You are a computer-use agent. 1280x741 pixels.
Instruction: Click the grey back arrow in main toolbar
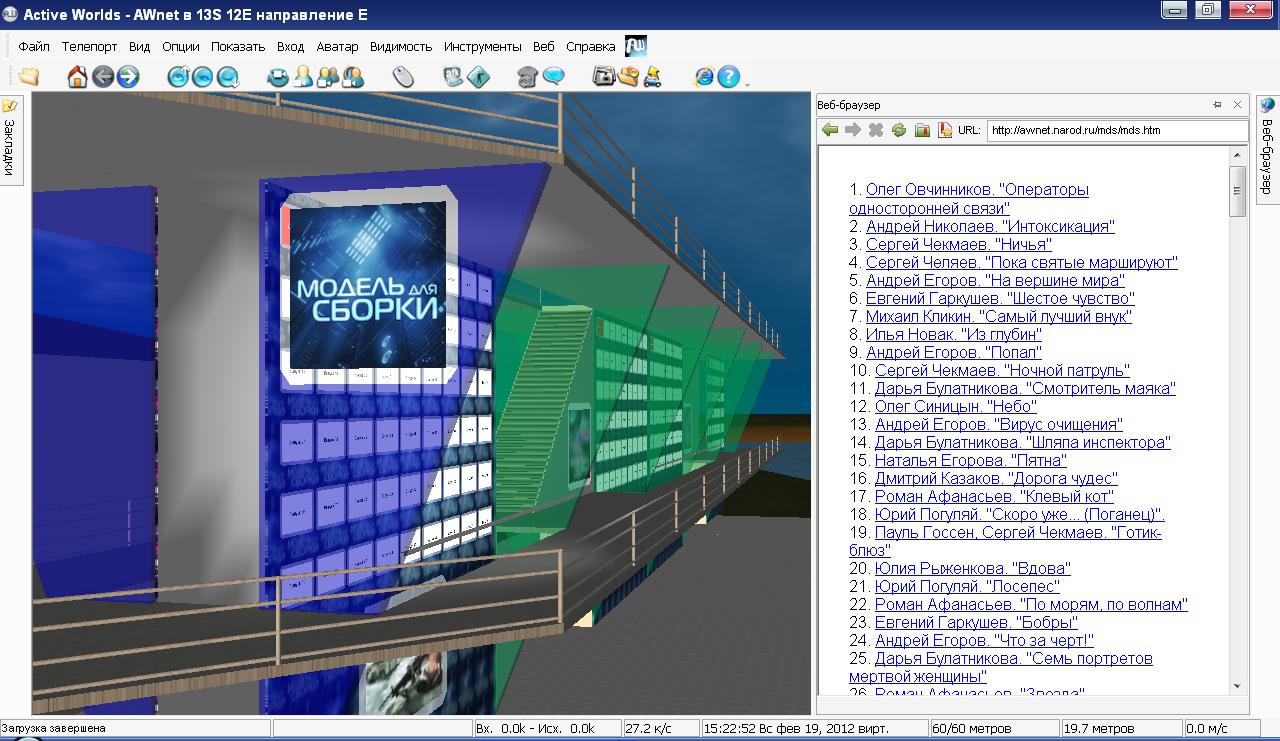102,77
